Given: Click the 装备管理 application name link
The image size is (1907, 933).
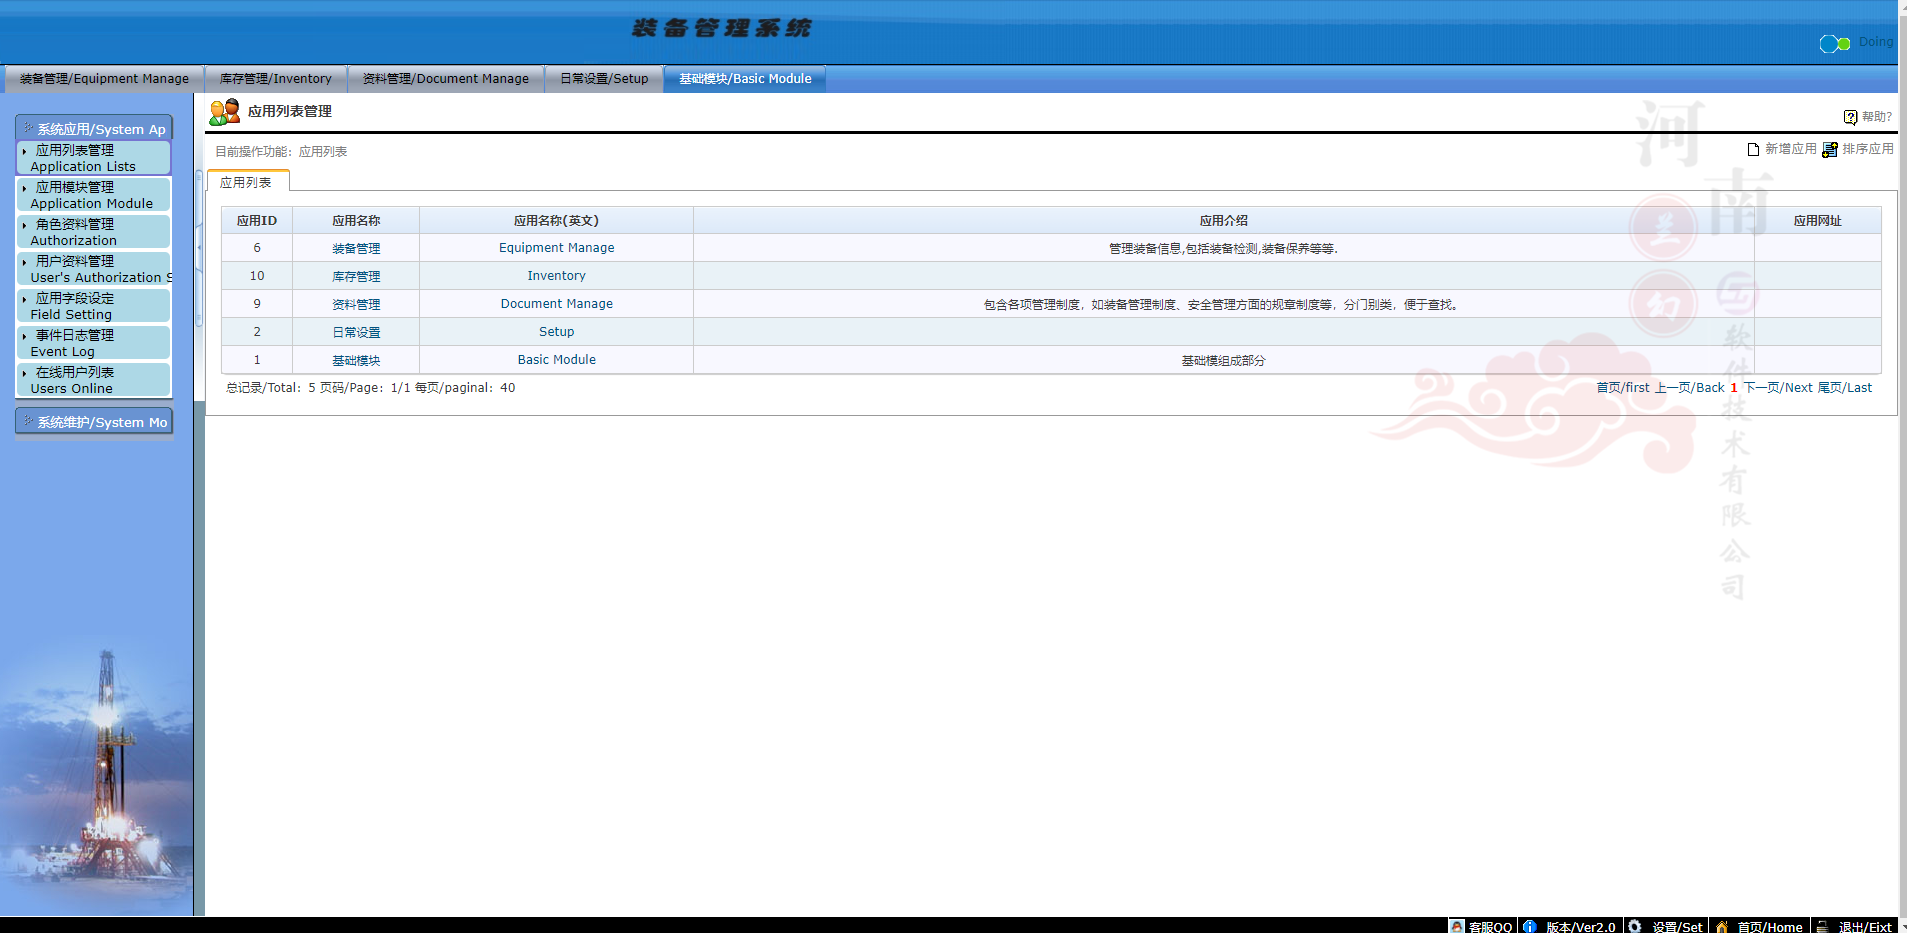Looking at the screenshot, I should (356, 248).
